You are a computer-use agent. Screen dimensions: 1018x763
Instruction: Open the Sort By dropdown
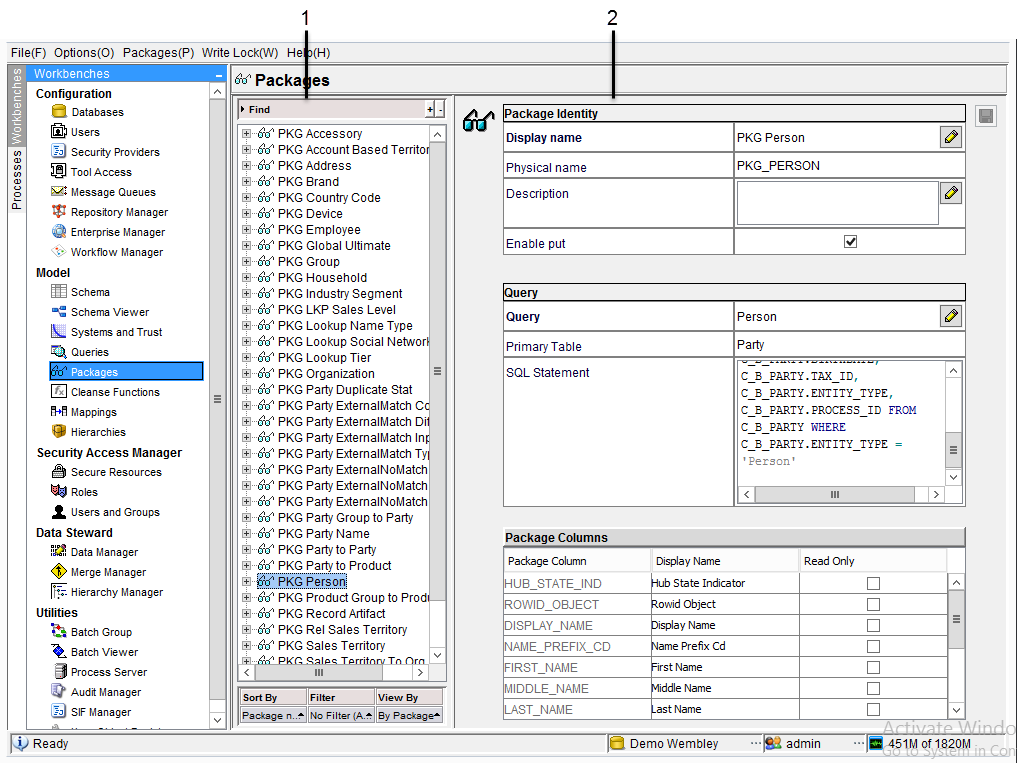271,715
